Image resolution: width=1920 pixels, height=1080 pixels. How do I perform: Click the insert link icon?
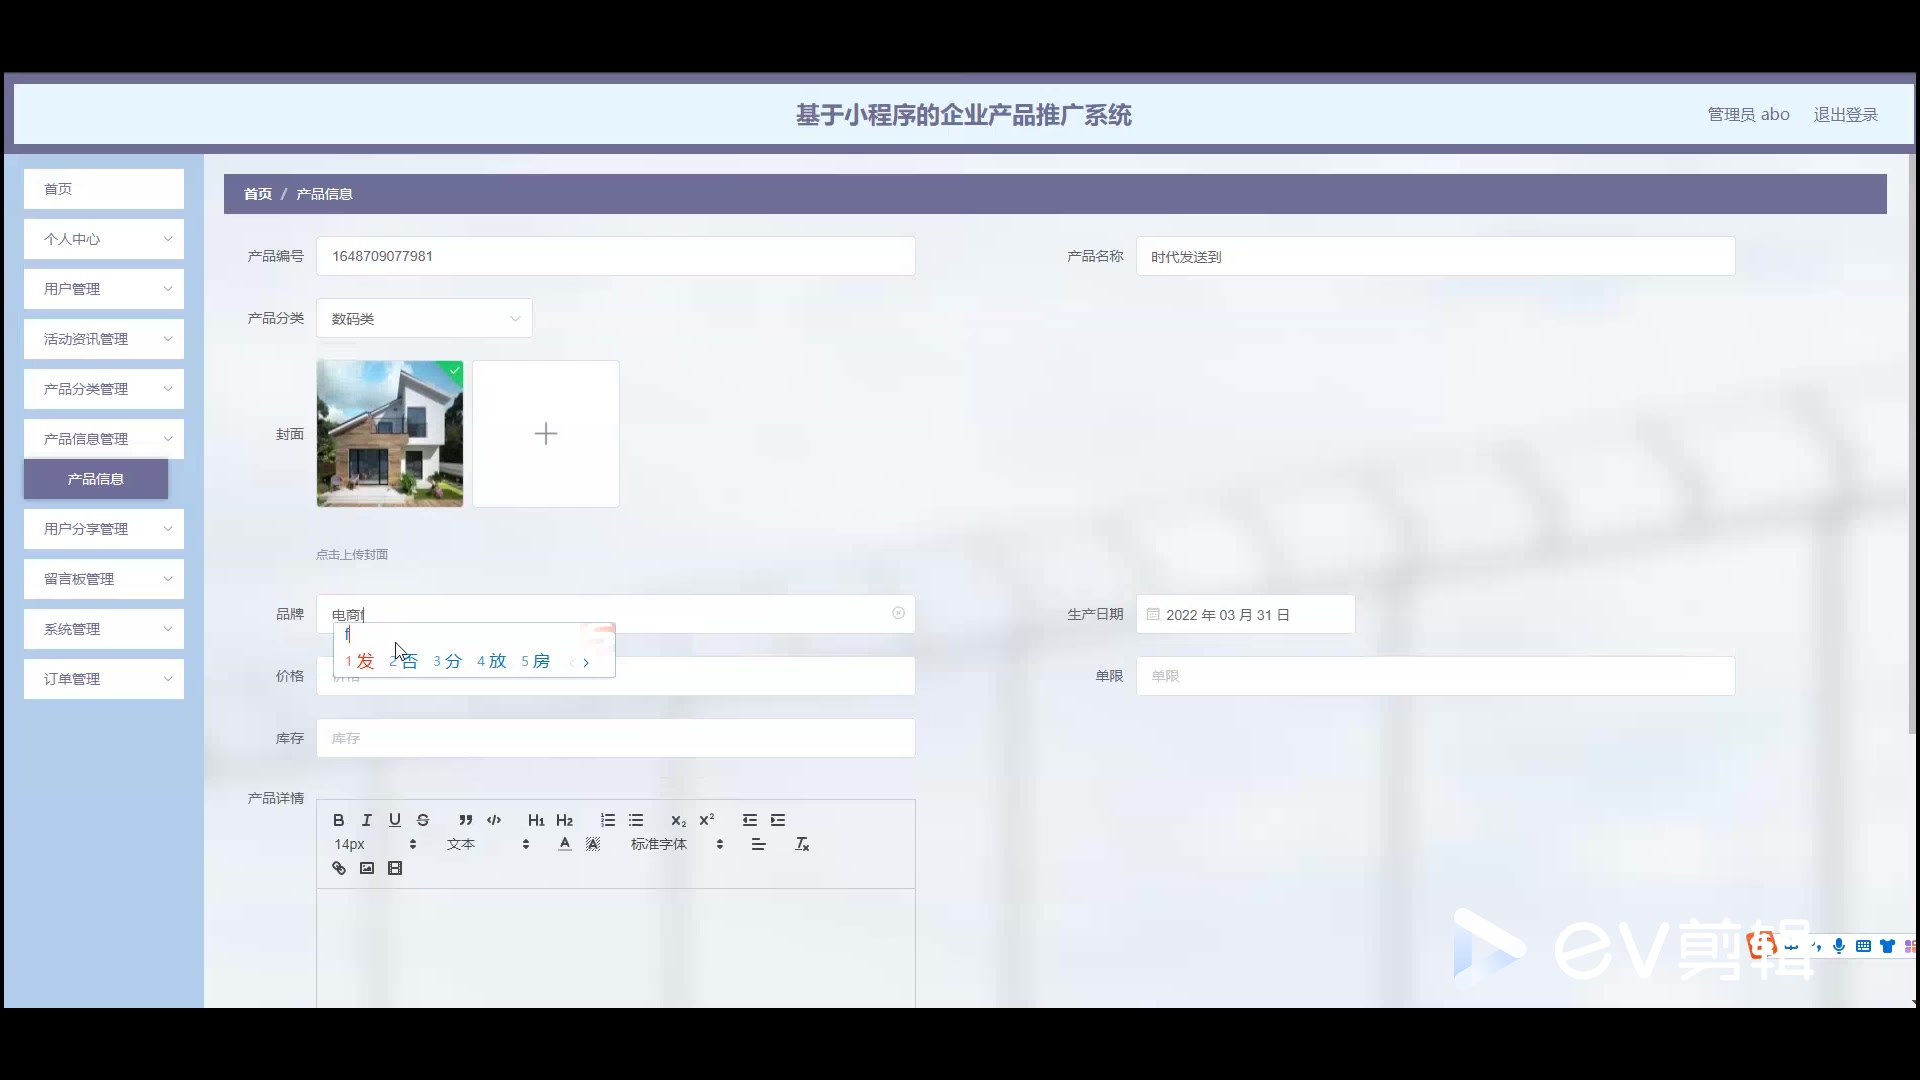tap(339, 868)
